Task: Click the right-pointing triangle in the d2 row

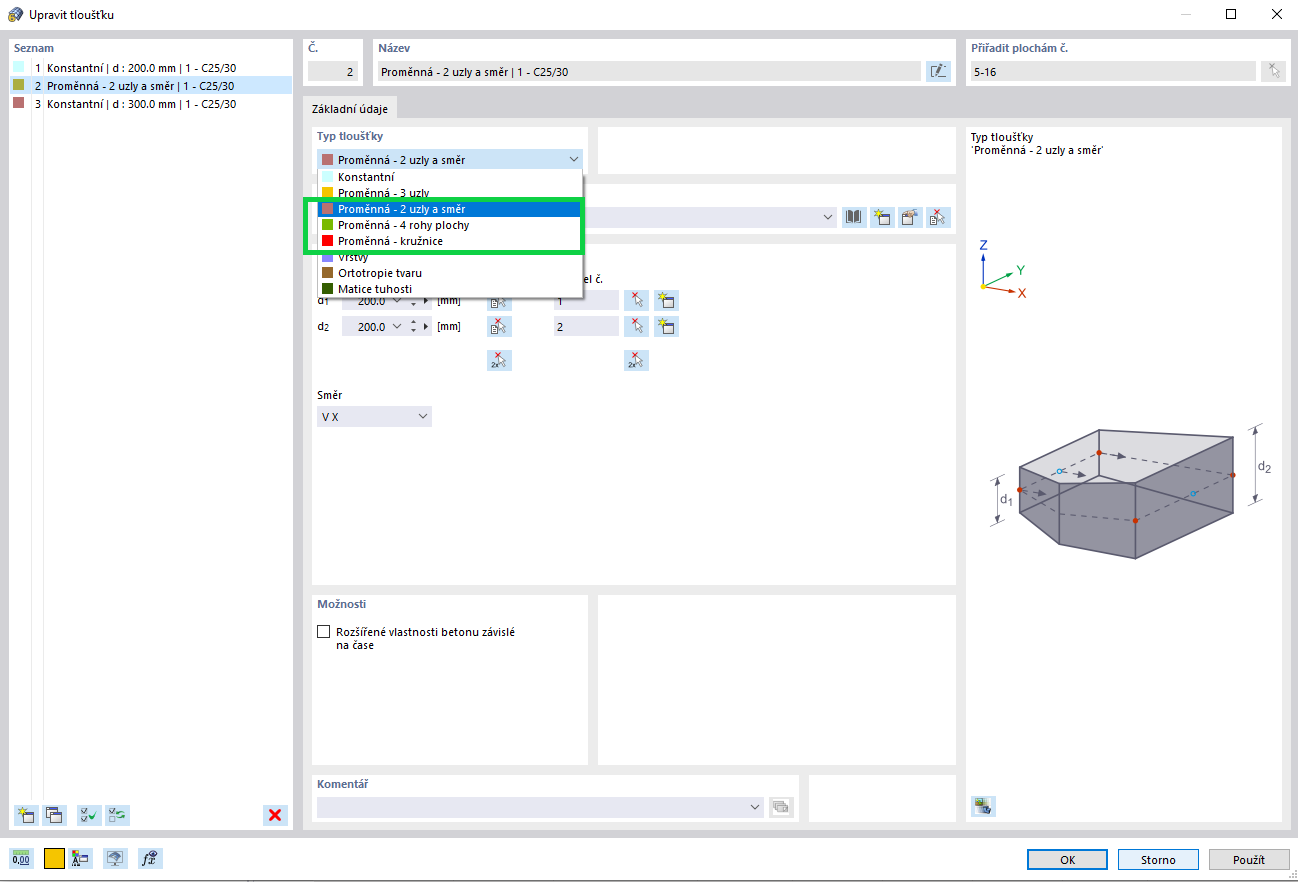Action: [427, 327]
